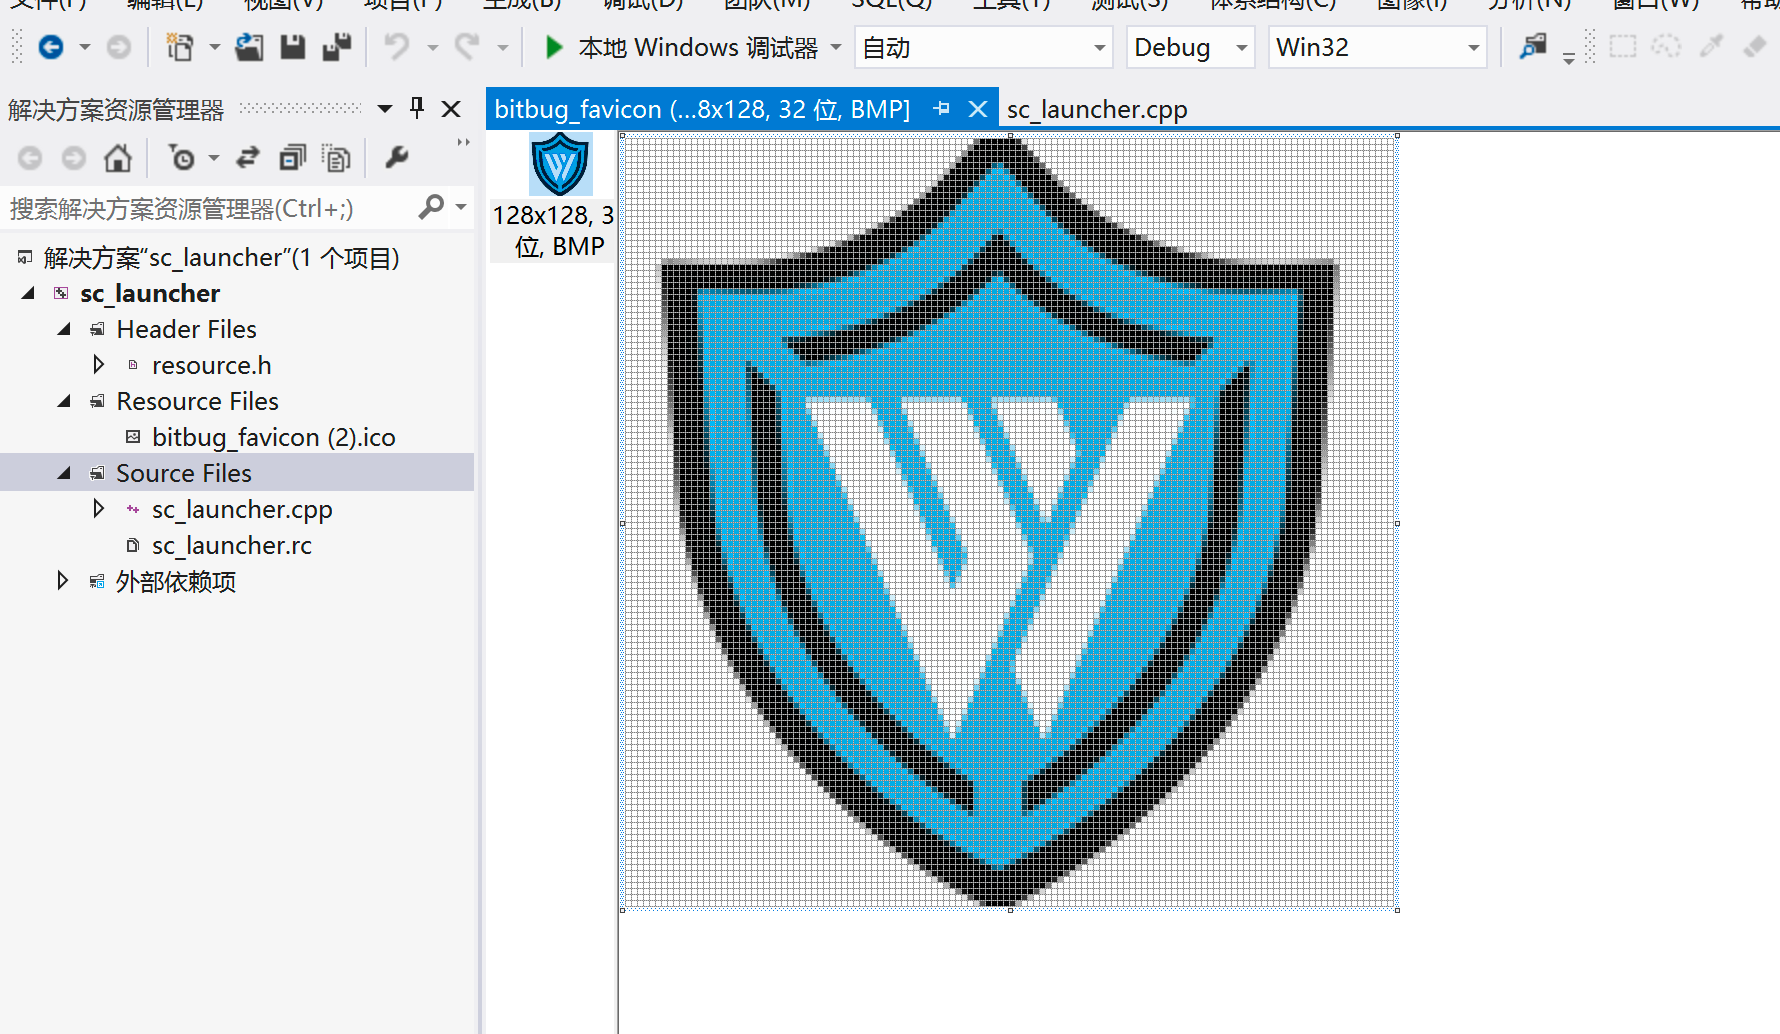This screenshot has height=1034, width=1780.
Task: Click the Navigate Backward arrow icon
Action: 51,47
